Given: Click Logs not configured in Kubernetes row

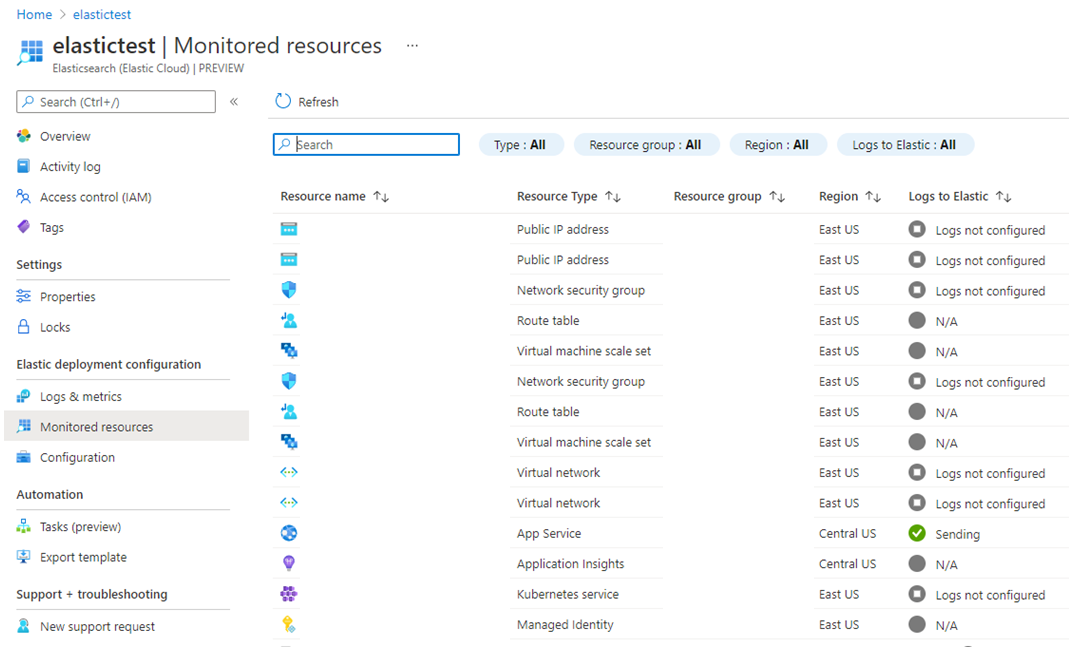Looking at the screenshot, I should tap(990, 595).
